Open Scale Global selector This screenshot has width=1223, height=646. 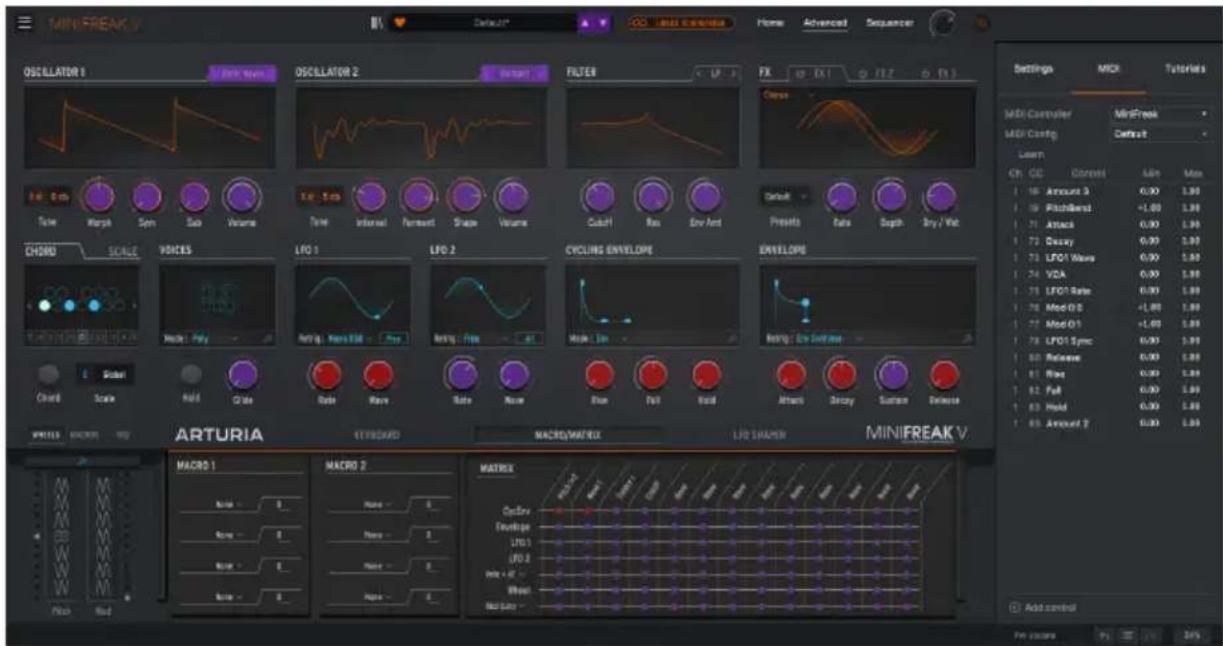pyautogui.click(x=106, y=374)
